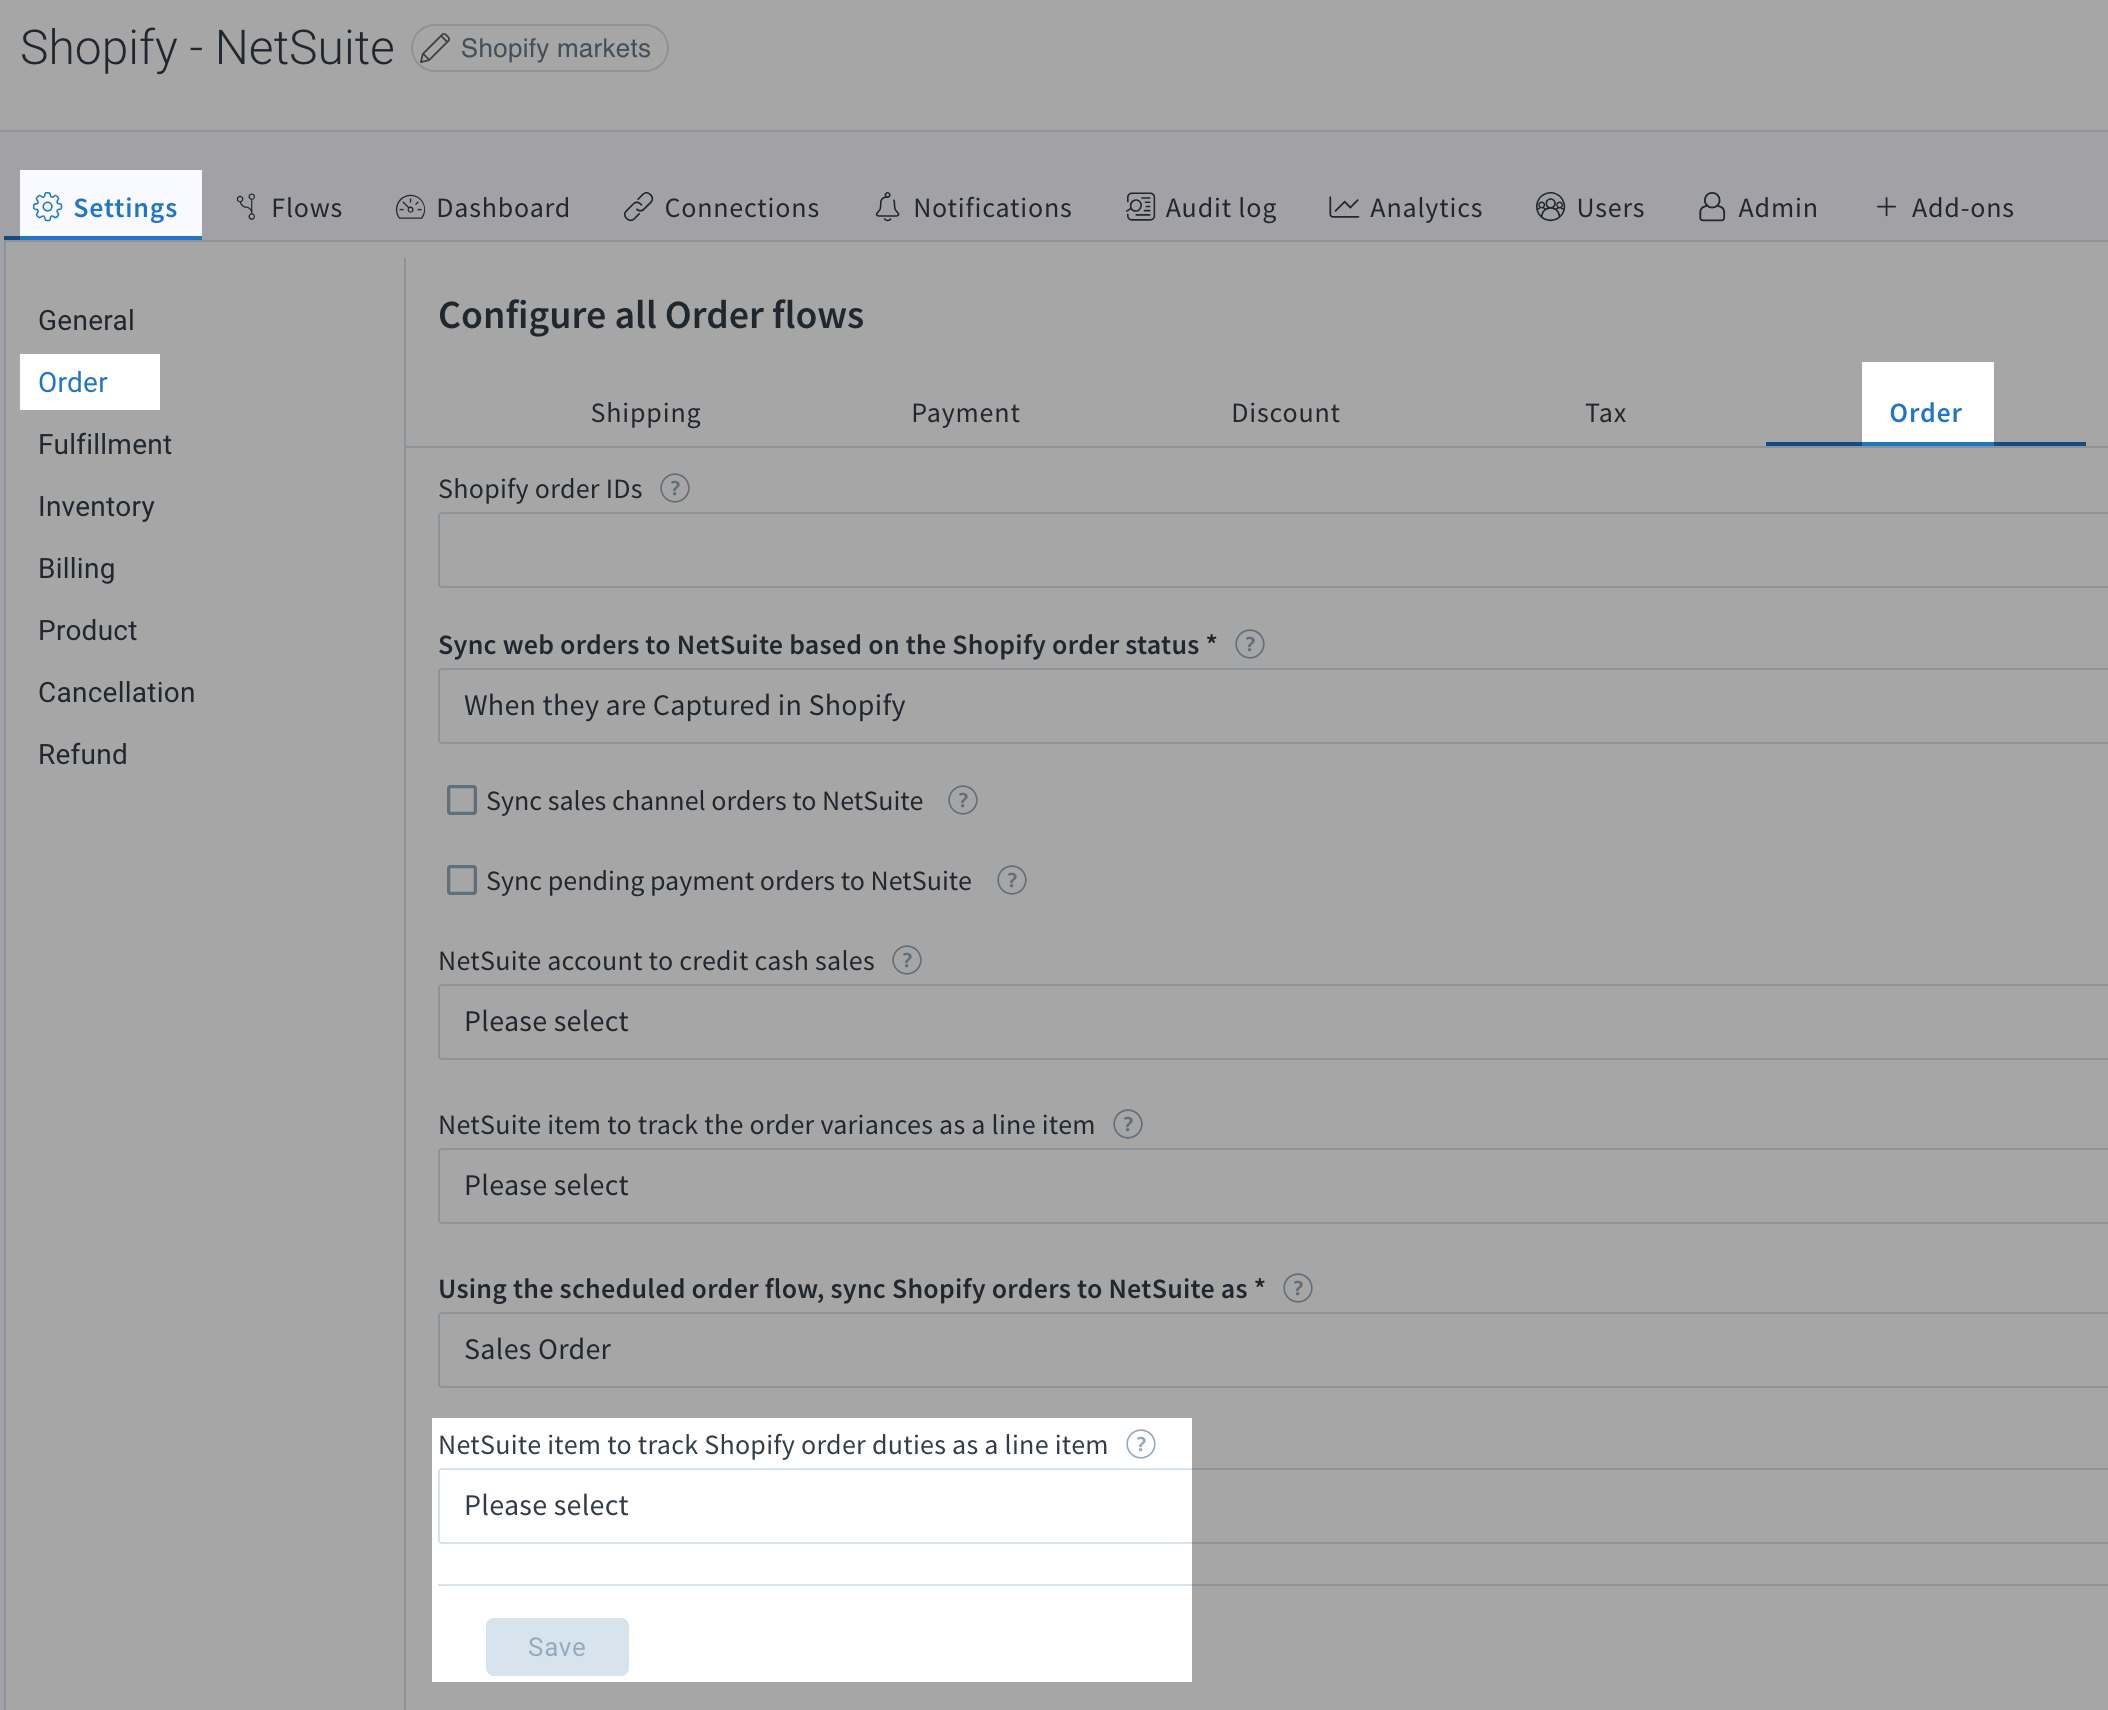Click the Save button

pos(557,1646)
